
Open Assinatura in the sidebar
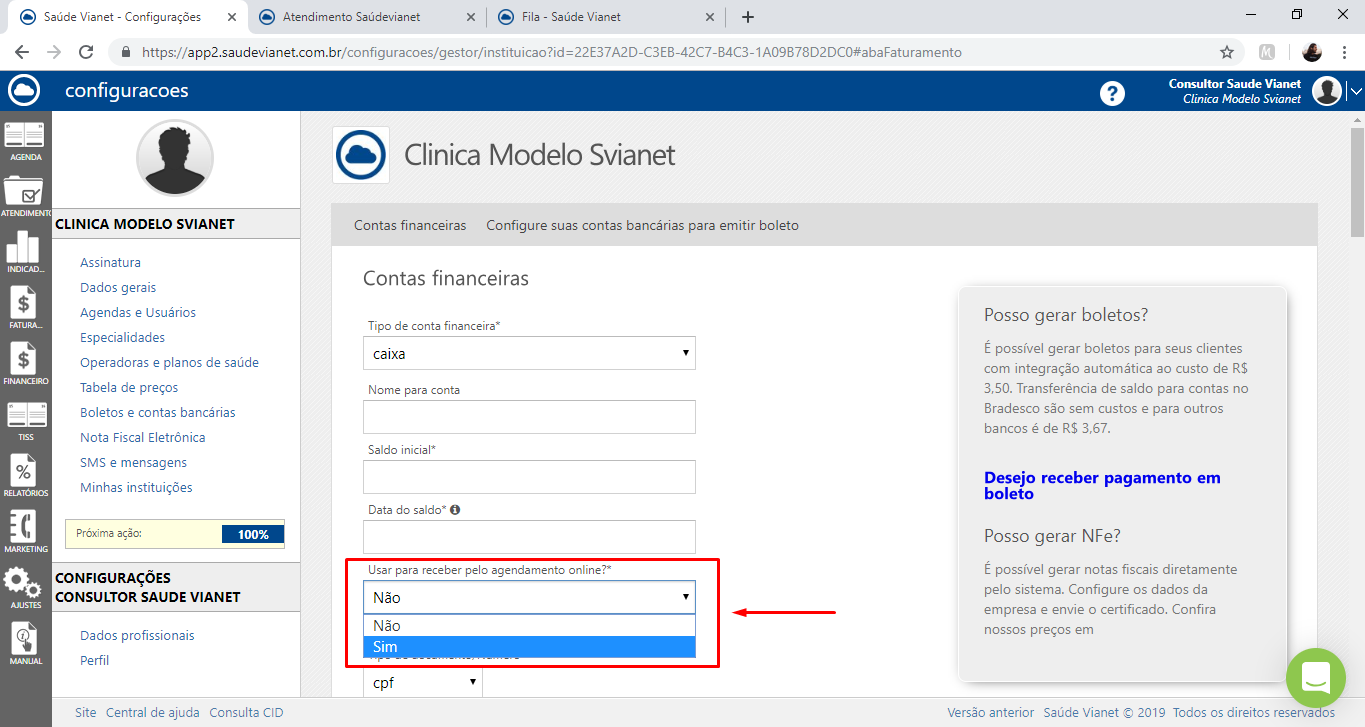click(x=110, y=262)
